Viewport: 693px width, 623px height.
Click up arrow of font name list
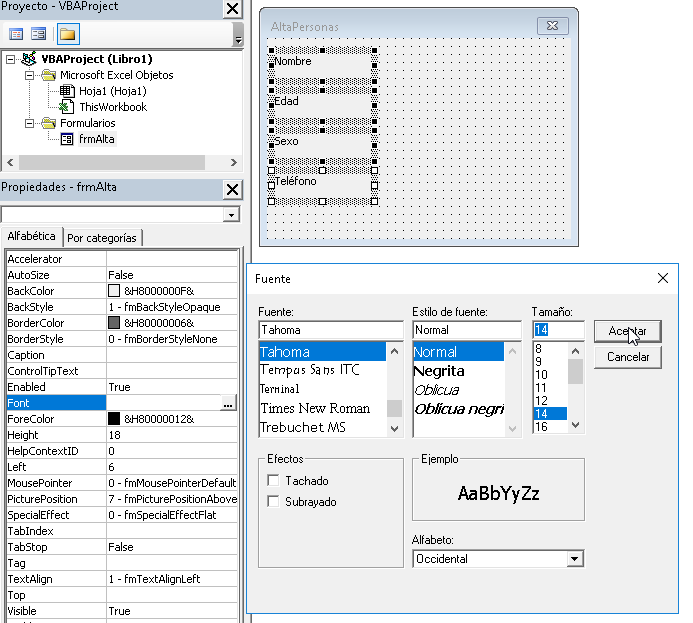(x=395, y=351)
